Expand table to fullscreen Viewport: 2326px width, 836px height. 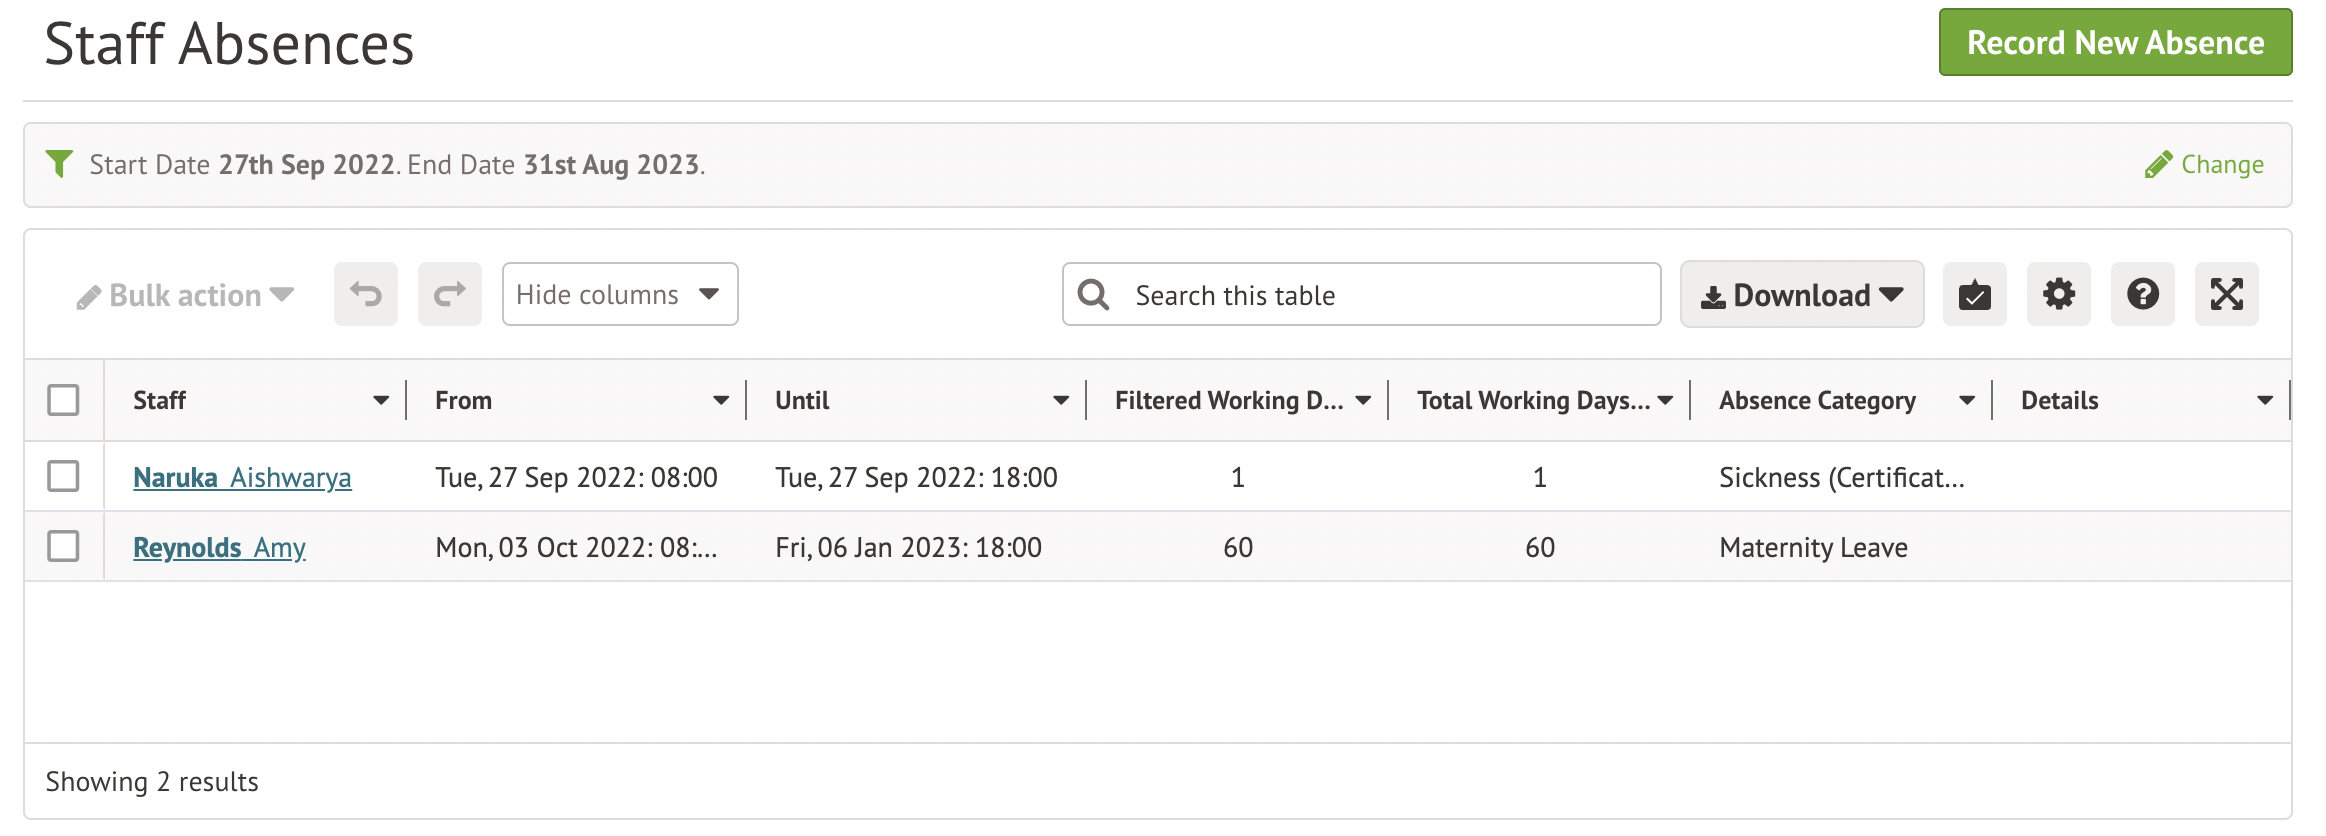[2226, 294]
